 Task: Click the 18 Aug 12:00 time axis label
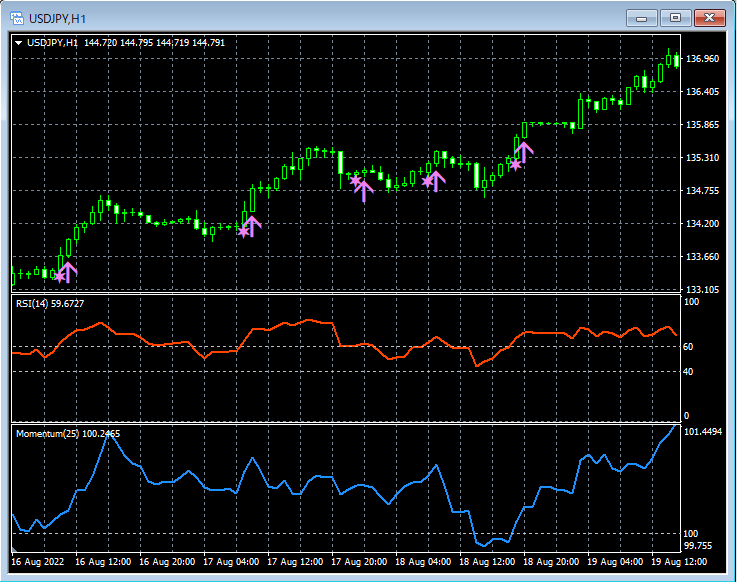tap(488, 562)
